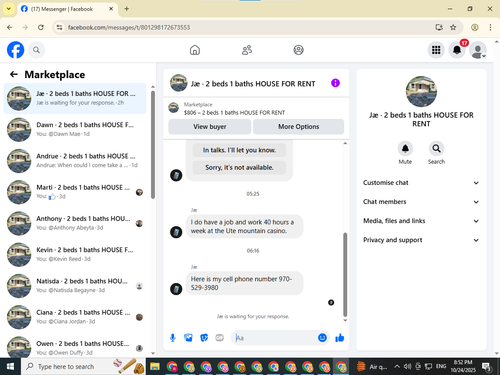Expand the Chat members section
Image resolution: width=500 pixels, height=375 pixels.
421,202
